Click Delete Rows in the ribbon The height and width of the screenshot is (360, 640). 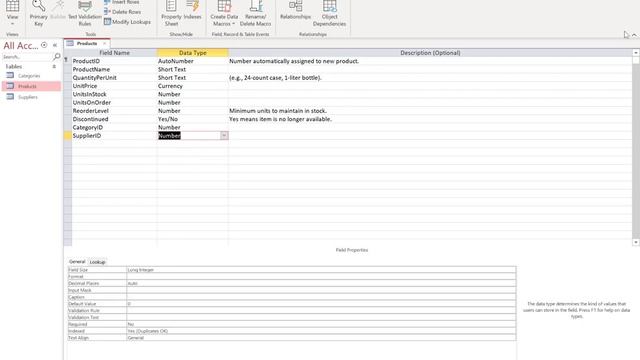pyautogui.click(x=122, y=12)
